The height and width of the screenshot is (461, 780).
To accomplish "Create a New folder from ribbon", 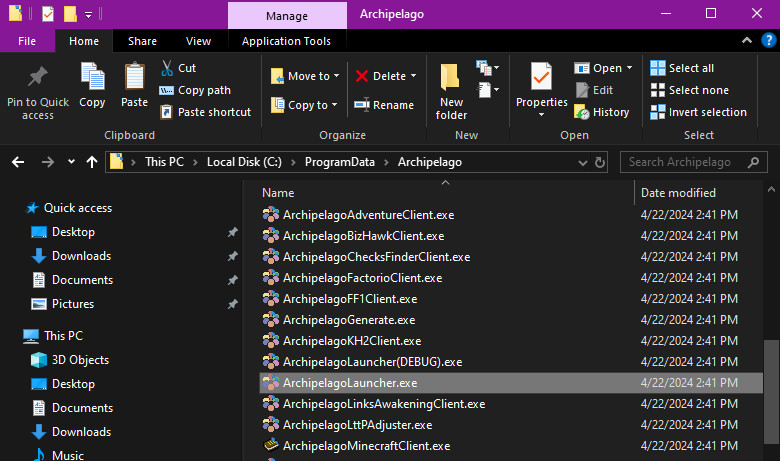I will (x=451, y=78).
